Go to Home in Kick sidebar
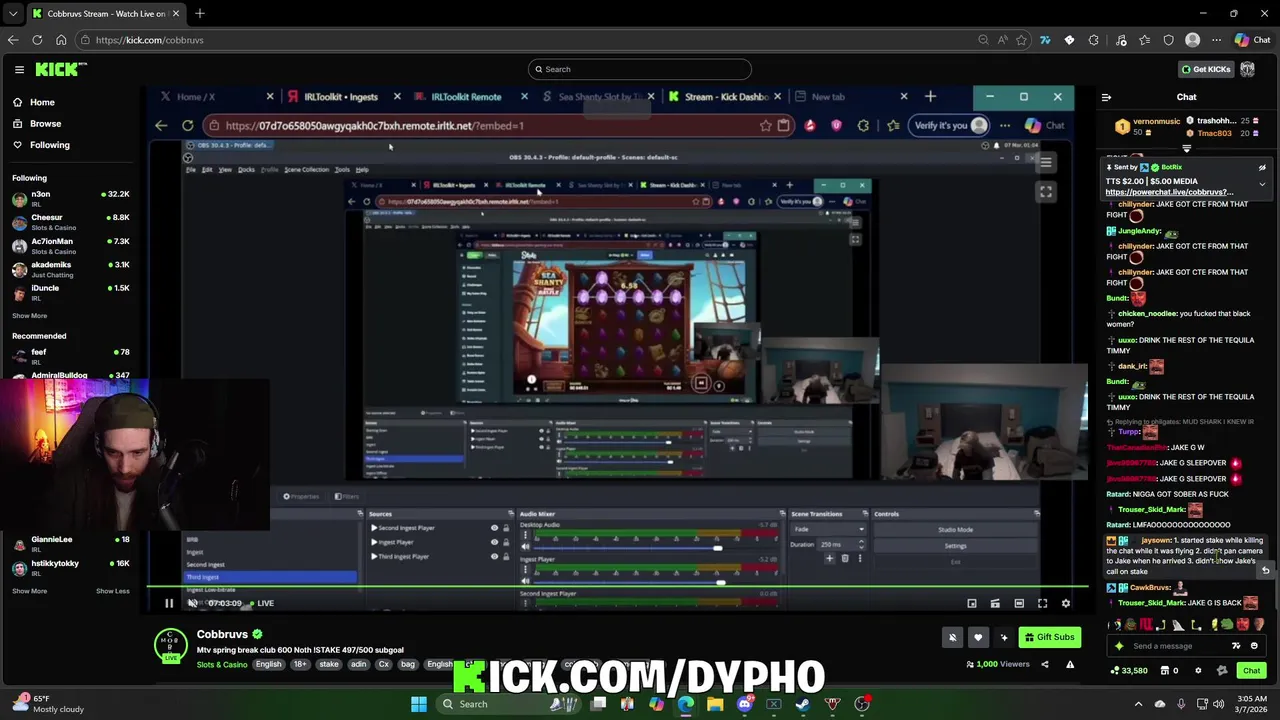The width and height of the screenshot is (1280, 720). (x=42, y=102)
